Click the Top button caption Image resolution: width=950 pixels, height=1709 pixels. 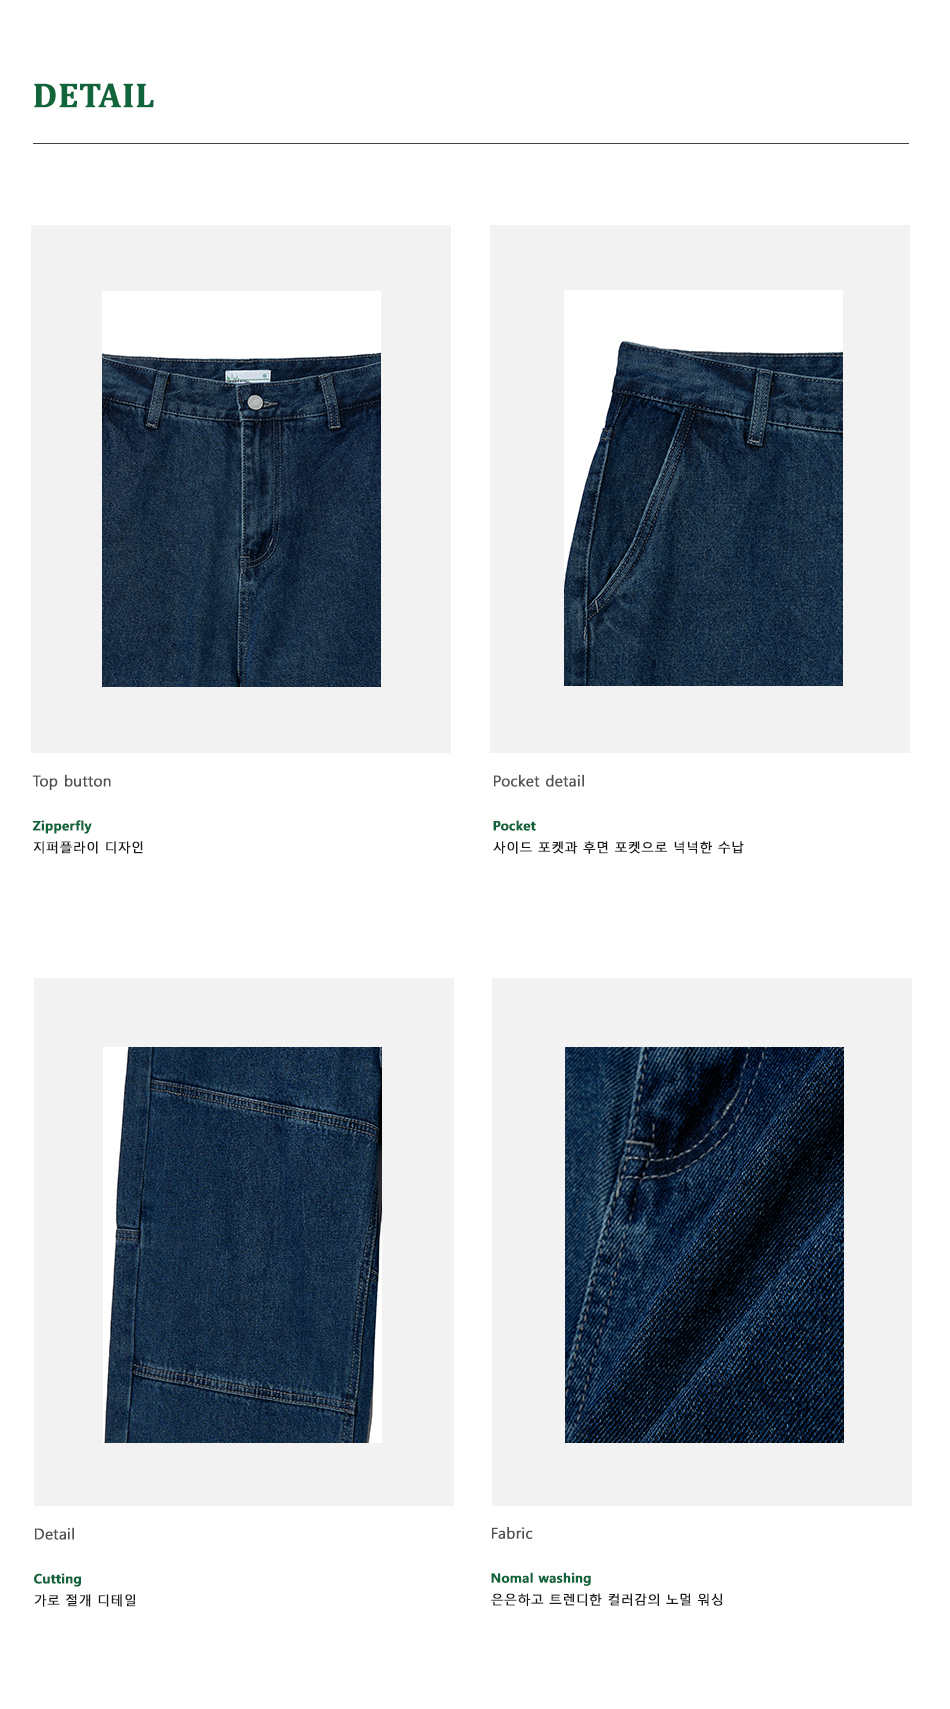[x=72, y=781]
